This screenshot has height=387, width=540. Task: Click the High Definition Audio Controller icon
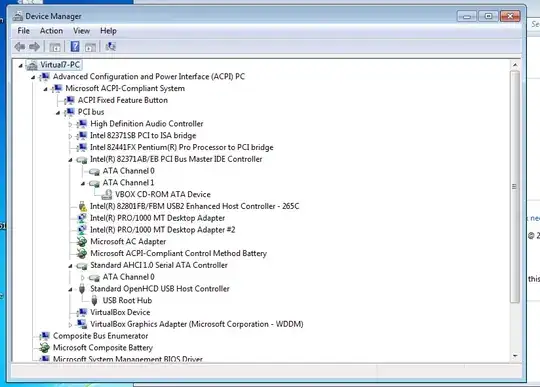coord(82,124)
